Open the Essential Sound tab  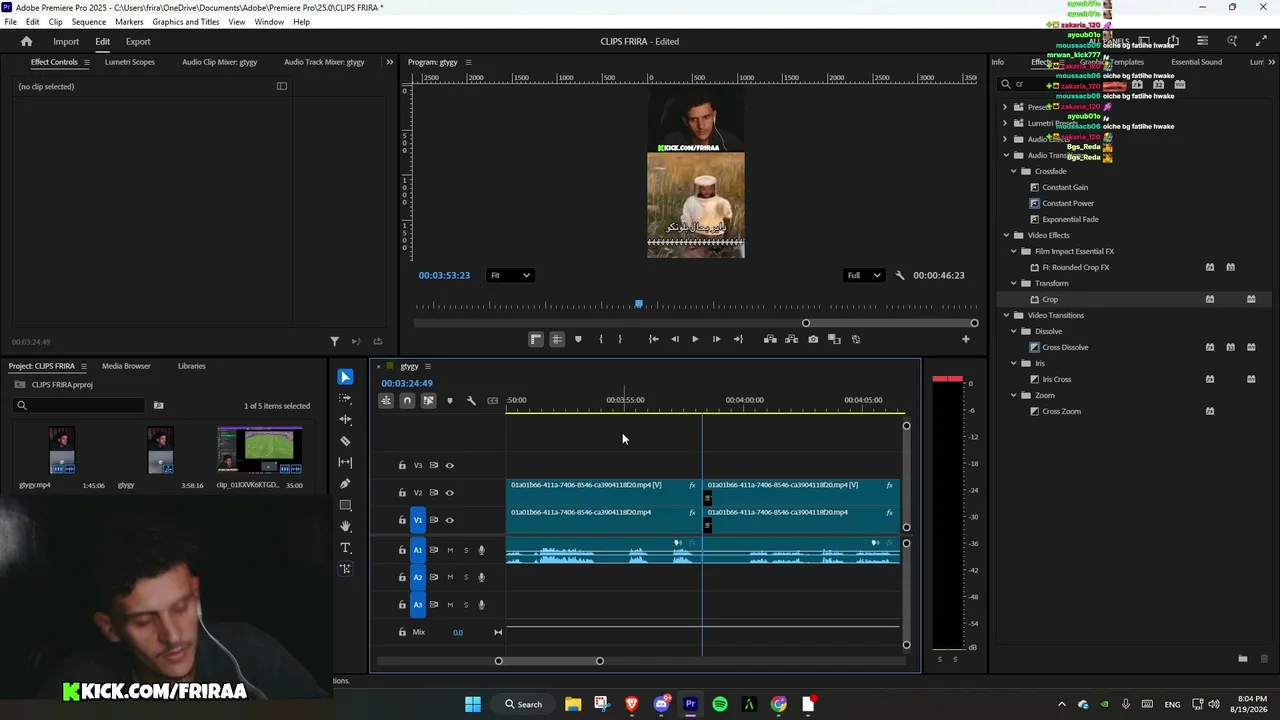1197,62
